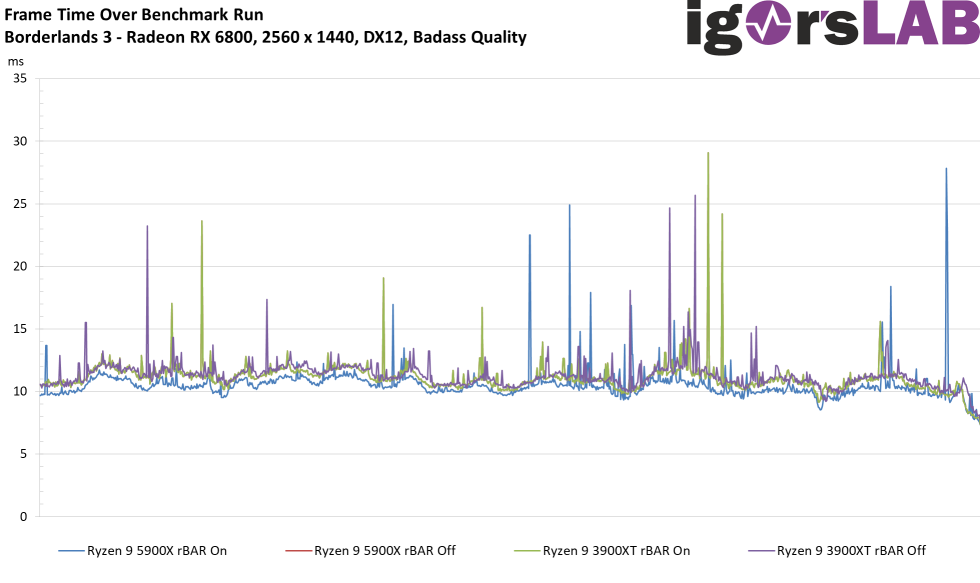Click the purple legend line swatch

coord(761,551)
